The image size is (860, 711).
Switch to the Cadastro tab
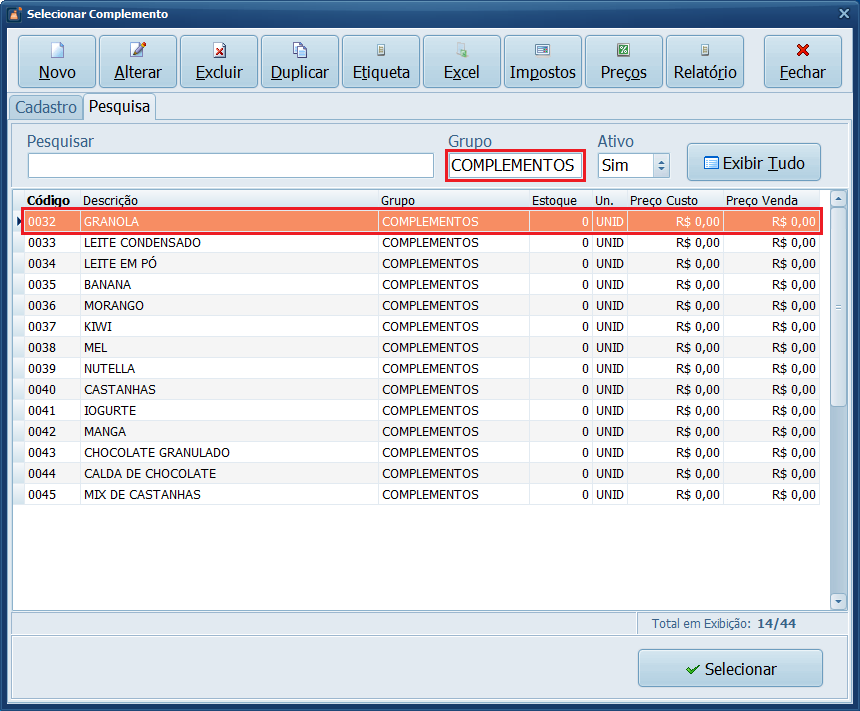46,107
